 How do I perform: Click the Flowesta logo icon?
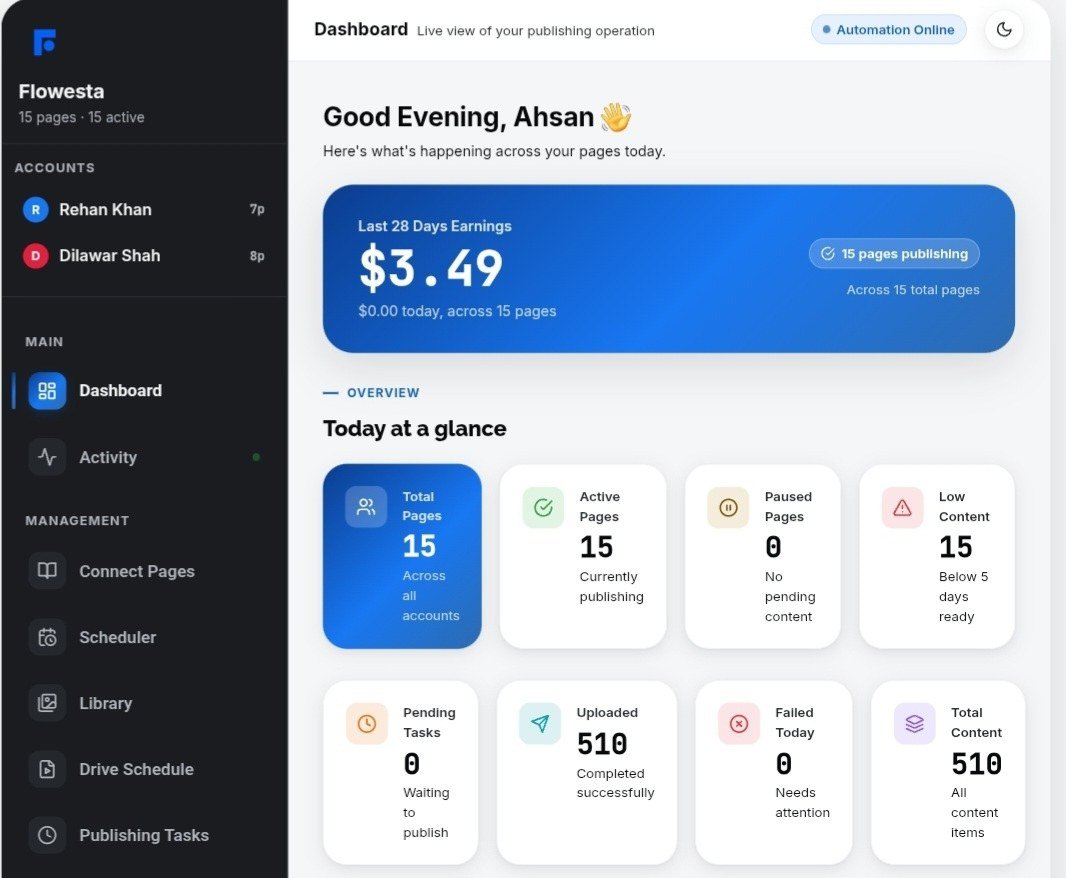(44, 42)
